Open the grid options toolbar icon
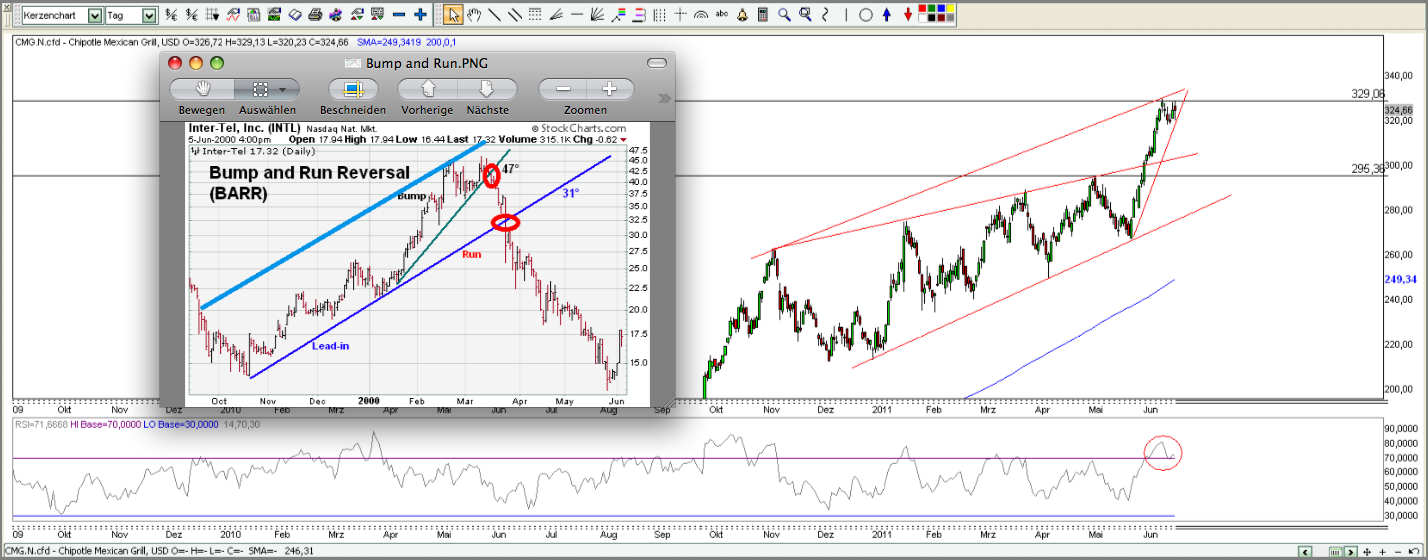The image size is (1428, 560). (212, 15)
